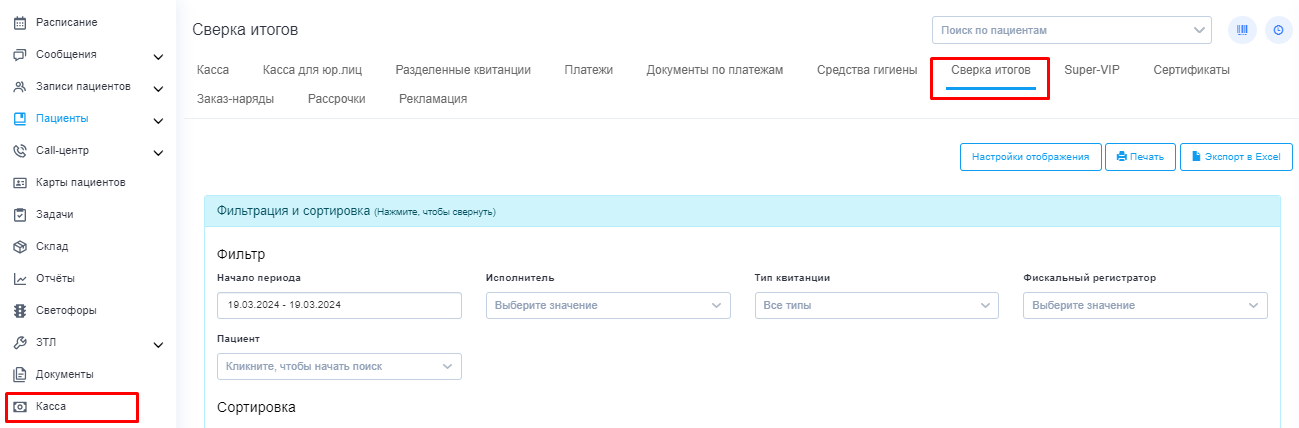The width and height of the screenshot is (1299, 428).
Task: Open Документы in the sidebar
Action: click(x=65, y=374)
